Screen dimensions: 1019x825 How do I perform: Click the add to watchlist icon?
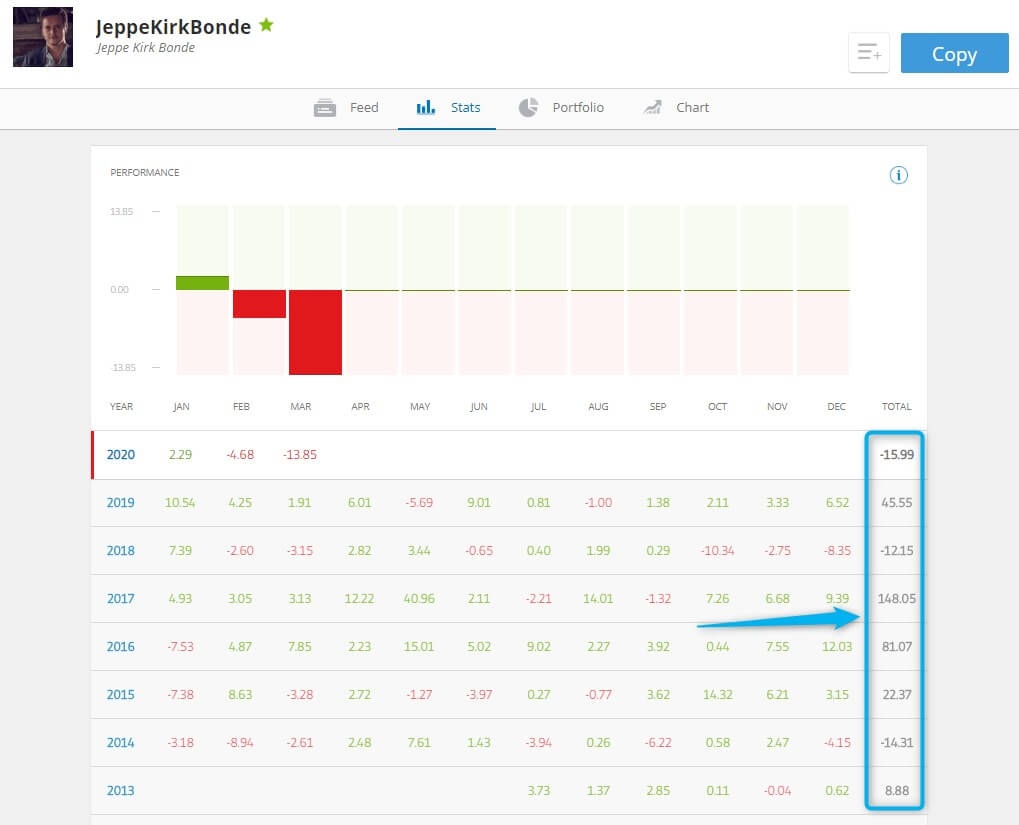click(x=868, y=53)
